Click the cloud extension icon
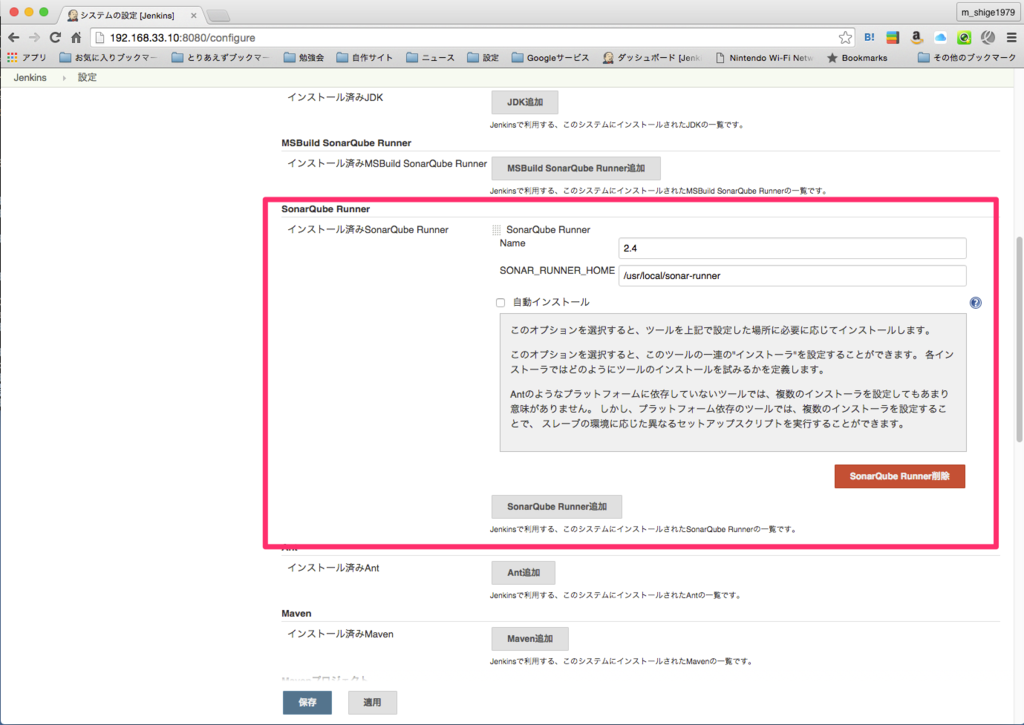This screenshot has width=1024, height=725. click(940, 38)
